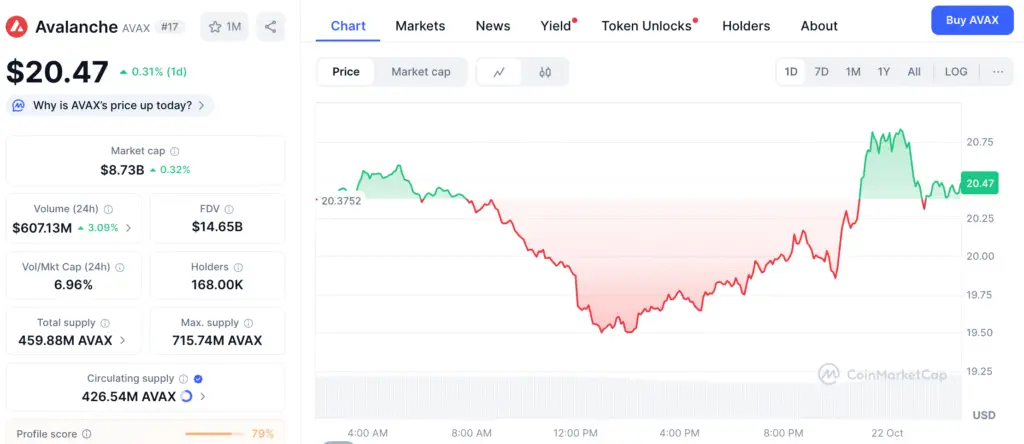Select the line chart type icon

(x=499, y=72)
